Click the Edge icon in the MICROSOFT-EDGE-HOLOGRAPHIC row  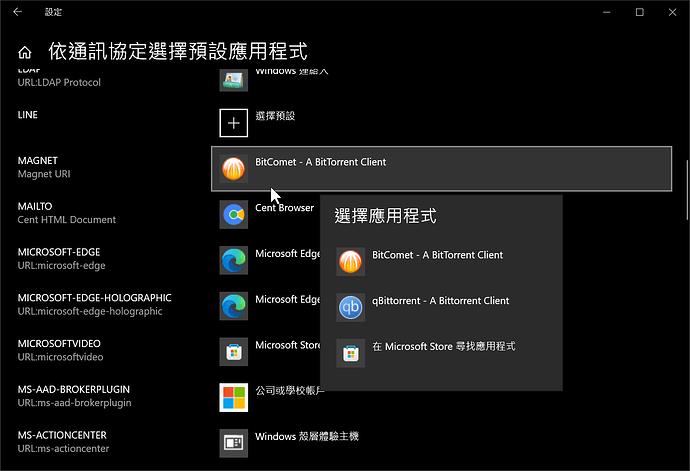(234, 306)
